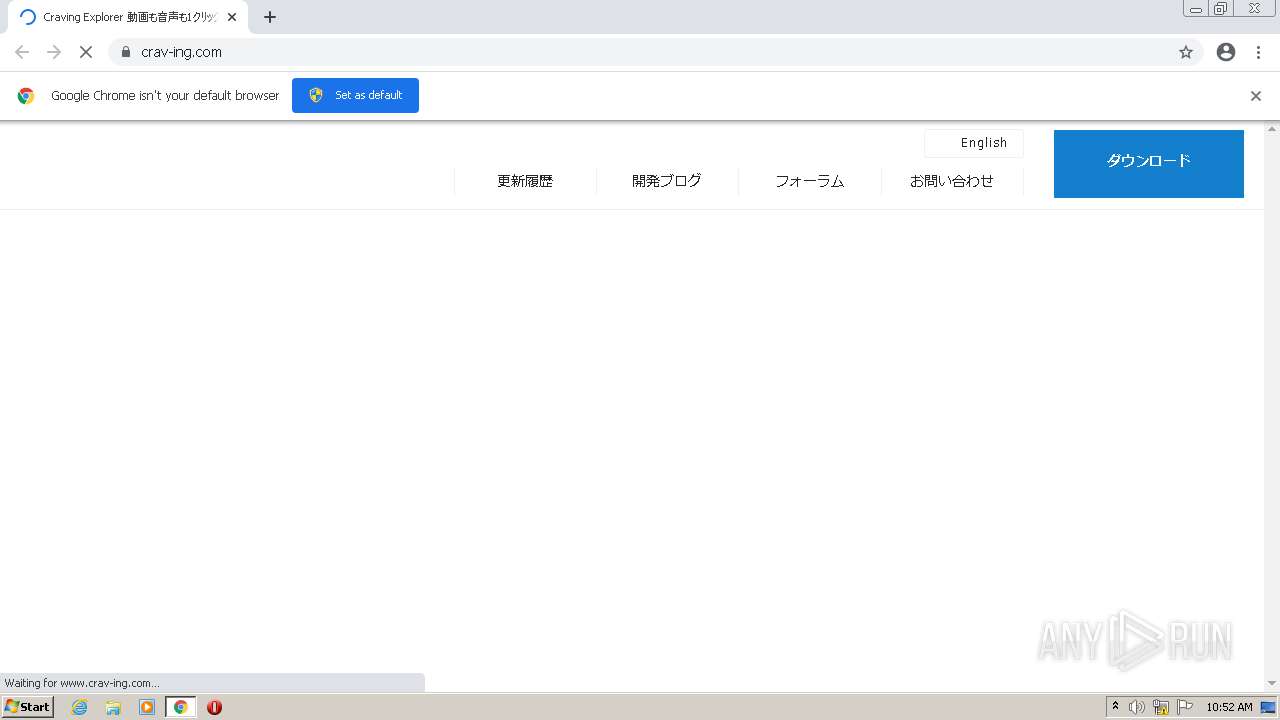The image size is (1280, 720).
Task: Launch Internet Explorer from the taskbar
Action: click(x=80, y=707)
